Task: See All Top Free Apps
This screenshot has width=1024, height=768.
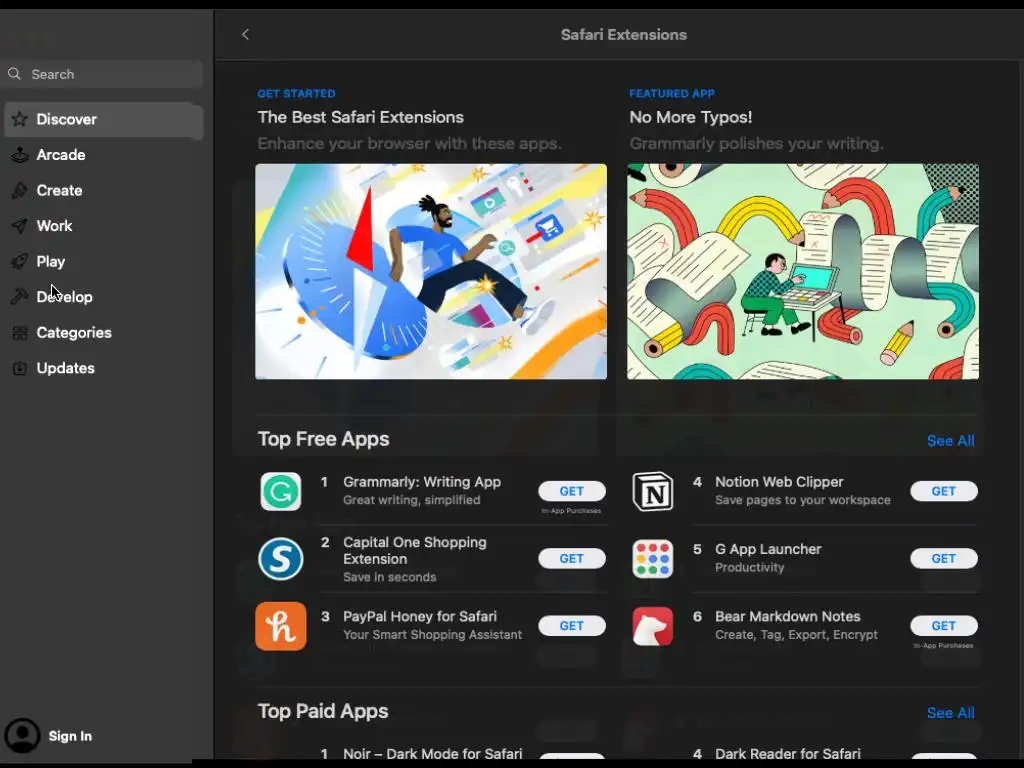Action: click(951, 441)
